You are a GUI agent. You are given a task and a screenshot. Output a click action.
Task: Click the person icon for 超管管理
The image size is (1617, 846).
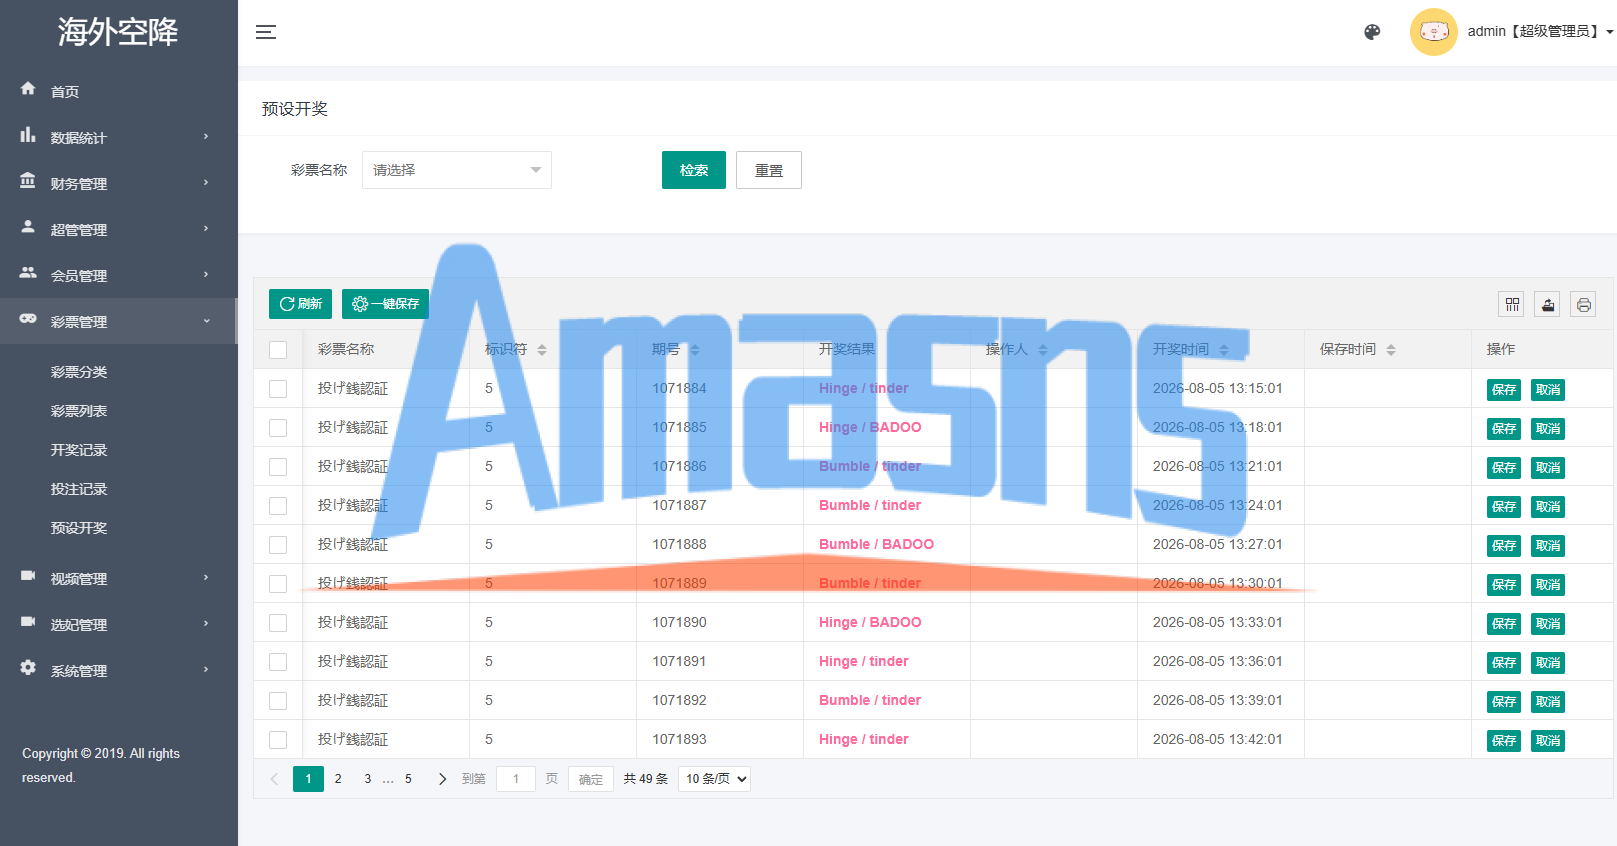pos(28,227)
